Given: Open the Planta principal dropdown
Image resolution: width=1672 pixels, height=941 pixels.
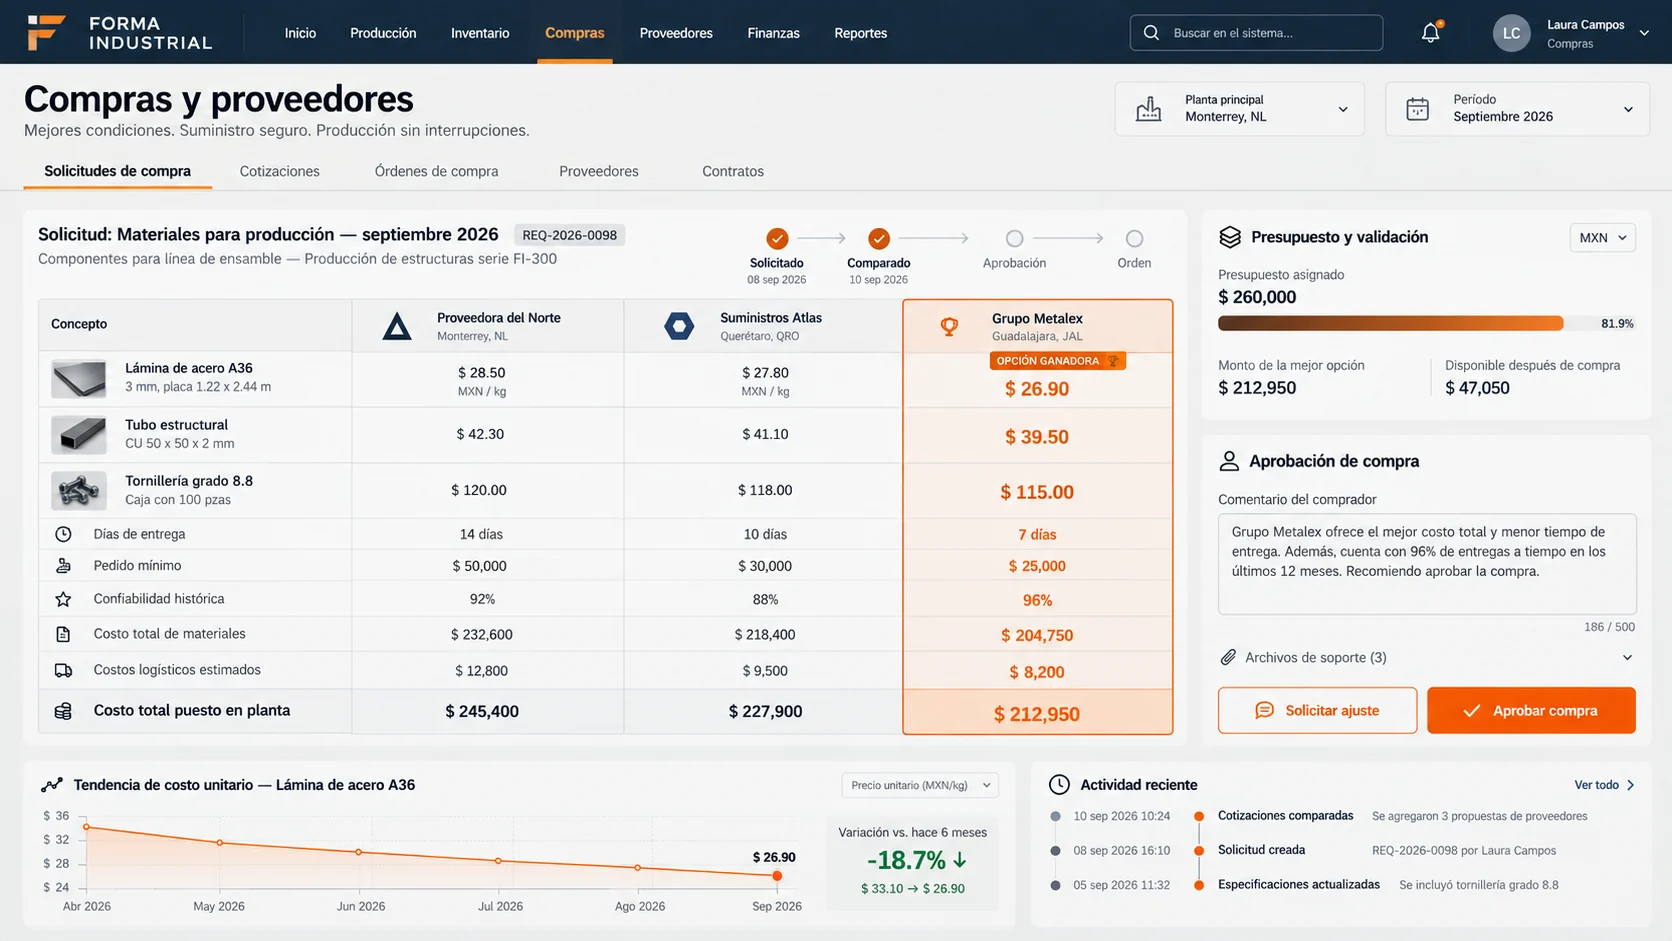Looking at the screenshot, I should point(1239,109).
